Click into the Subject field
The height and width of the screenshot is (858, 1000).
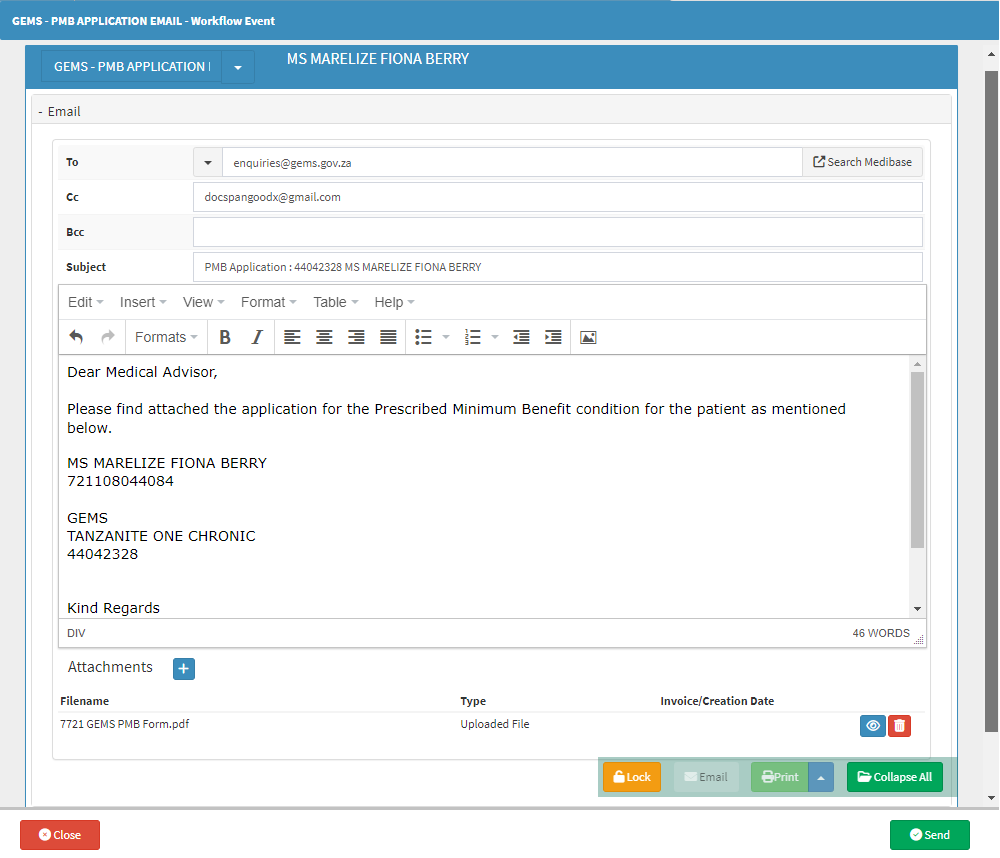pyautogui.click(x=557, y=267)
